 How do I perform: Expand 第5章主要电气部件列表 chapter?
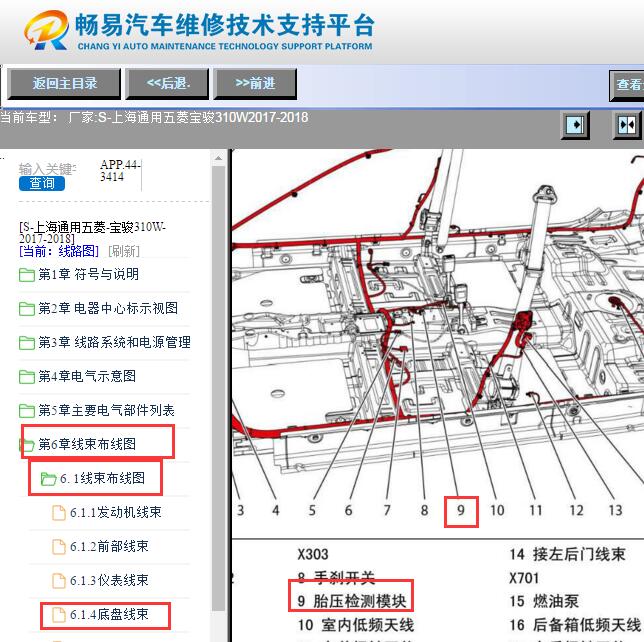click(106, 410)
